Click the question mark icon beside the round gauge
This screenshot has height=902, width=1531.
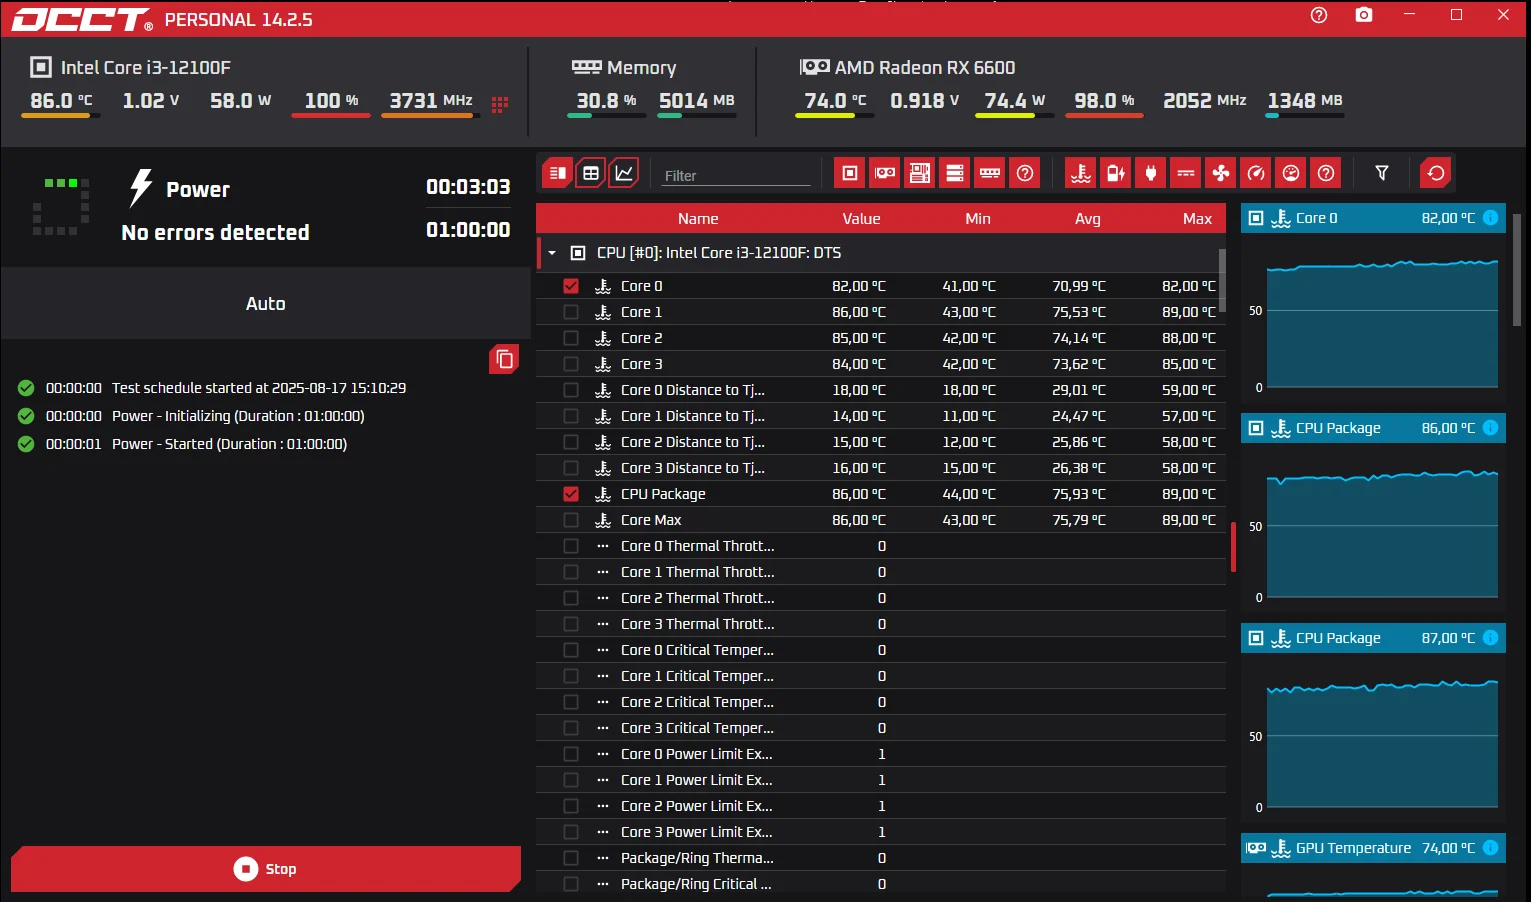pos(1326,173)
